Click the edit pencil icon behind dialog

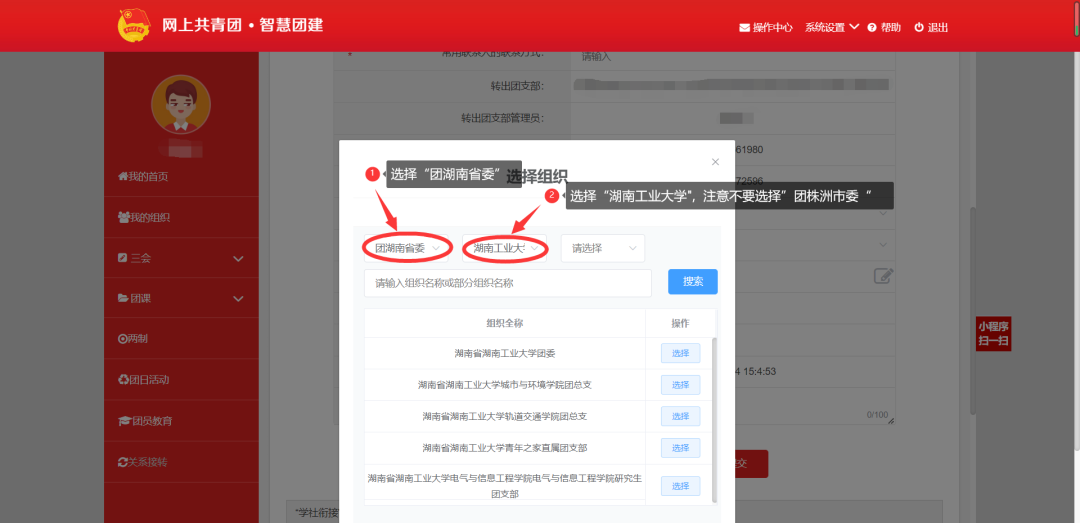coord(883,276)
